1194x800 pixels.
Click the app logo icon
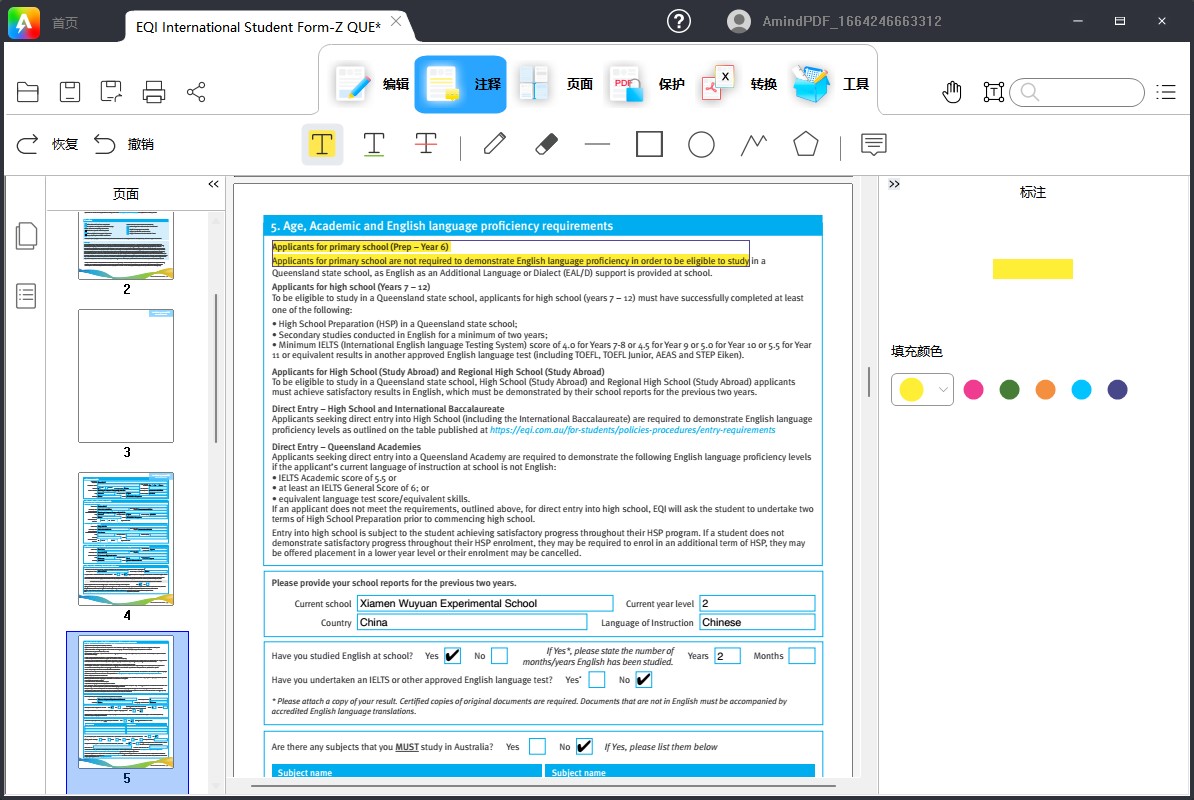tap(24, 23)
